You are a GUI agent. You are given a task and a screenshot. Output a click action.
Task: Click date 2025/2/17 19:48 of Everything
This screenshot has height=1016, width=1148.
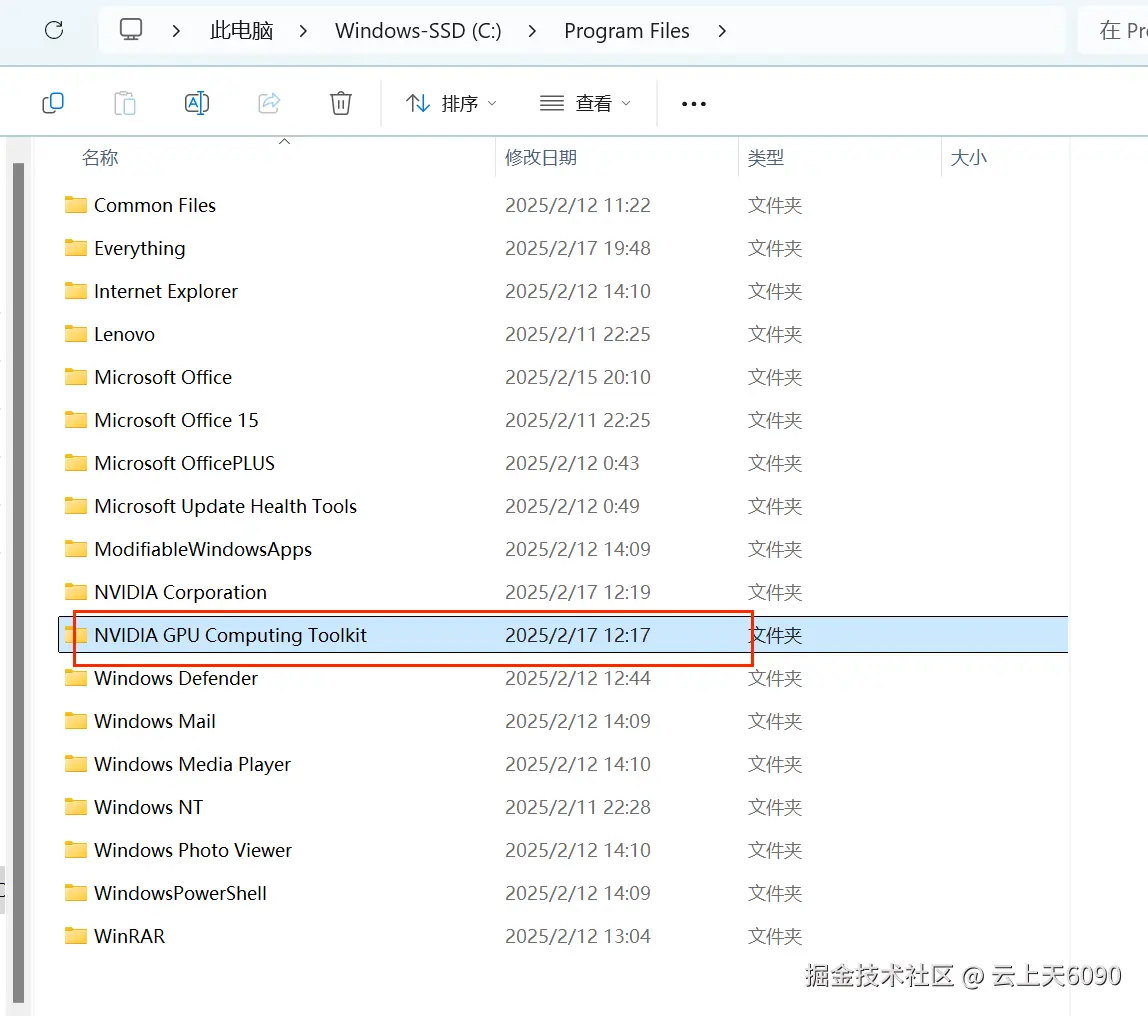click(578, 248)
